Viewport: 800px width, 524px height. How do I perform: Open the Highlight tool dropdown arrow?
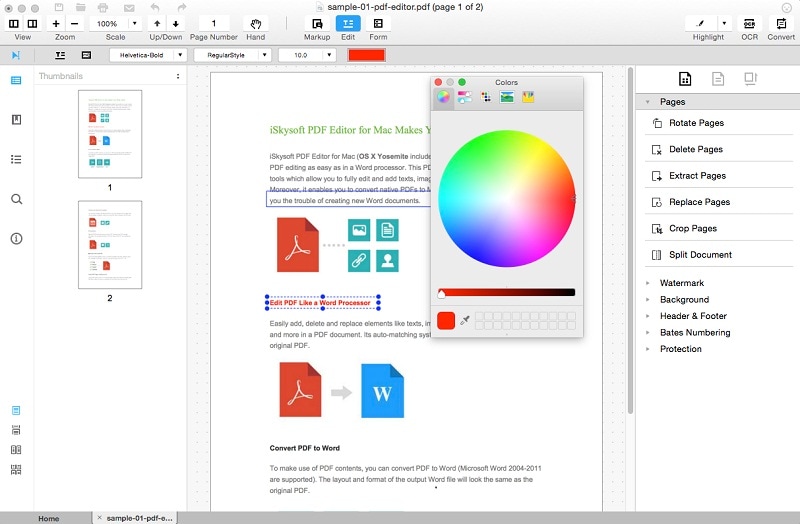724,23
